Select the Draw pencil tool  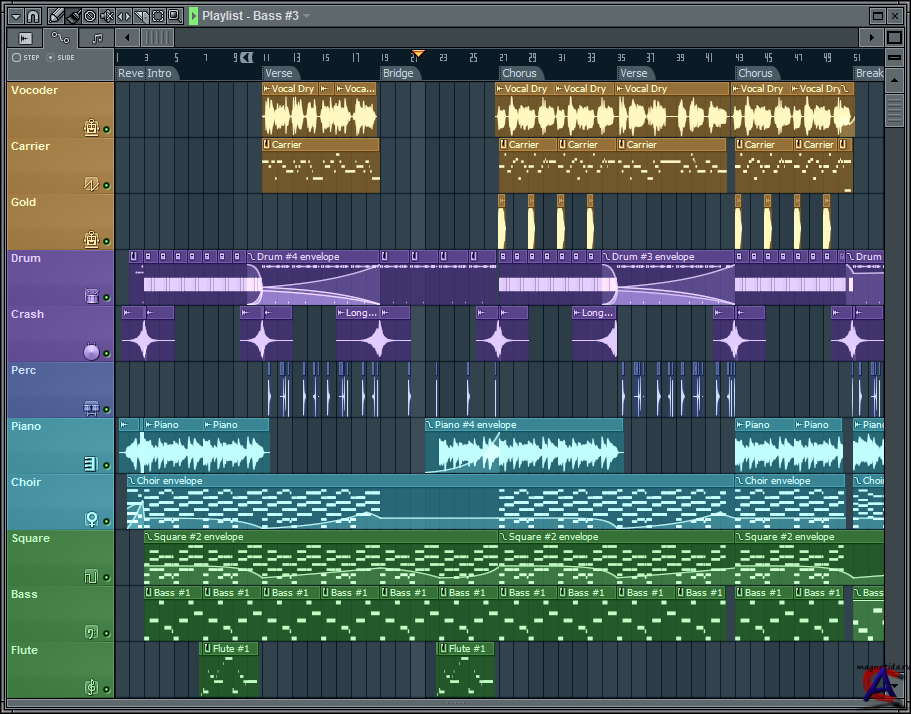point(56,16)
